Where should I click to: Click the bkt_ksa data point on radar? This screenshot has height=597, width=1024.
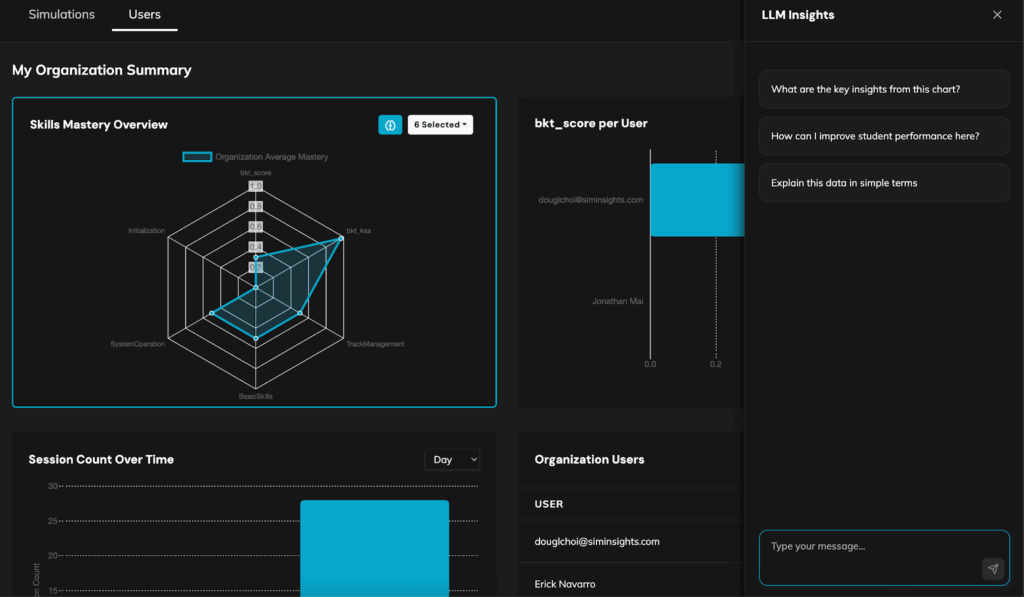pyautogui.click(x=341, y=238)
